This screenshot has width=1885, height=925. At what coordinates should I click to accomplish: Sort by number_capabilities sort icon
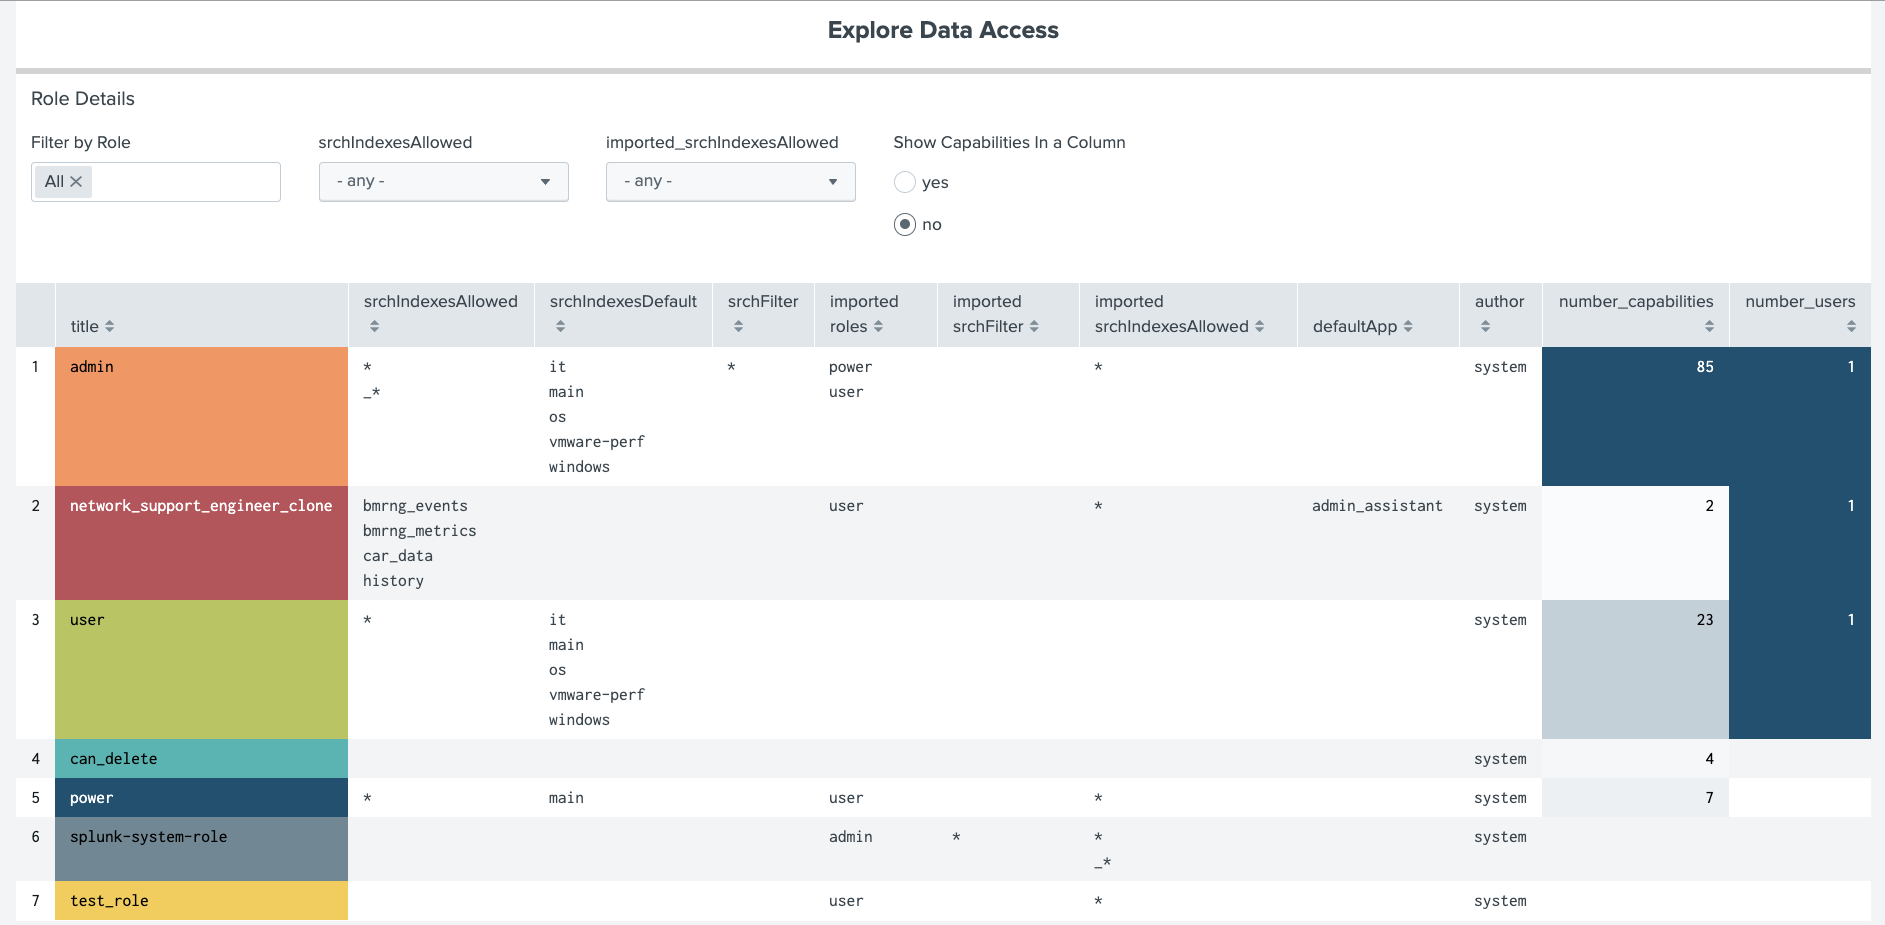pyautogui.click(x=1709, y=327)
